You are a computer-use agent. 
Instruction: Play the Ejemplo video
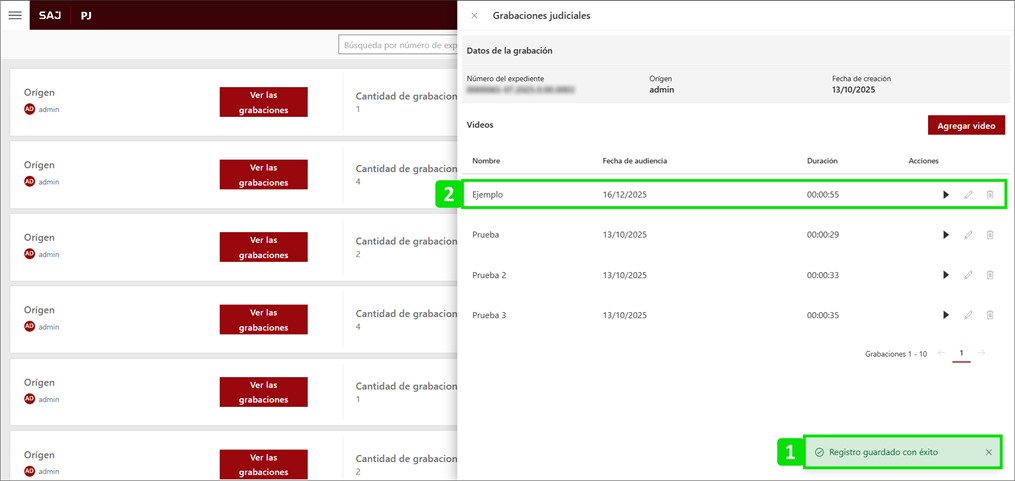(946, 194)
